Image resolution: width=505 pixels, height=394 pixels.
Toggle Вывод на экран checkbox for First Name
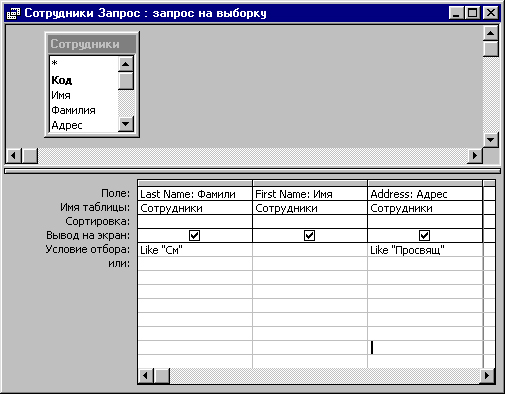309,236
